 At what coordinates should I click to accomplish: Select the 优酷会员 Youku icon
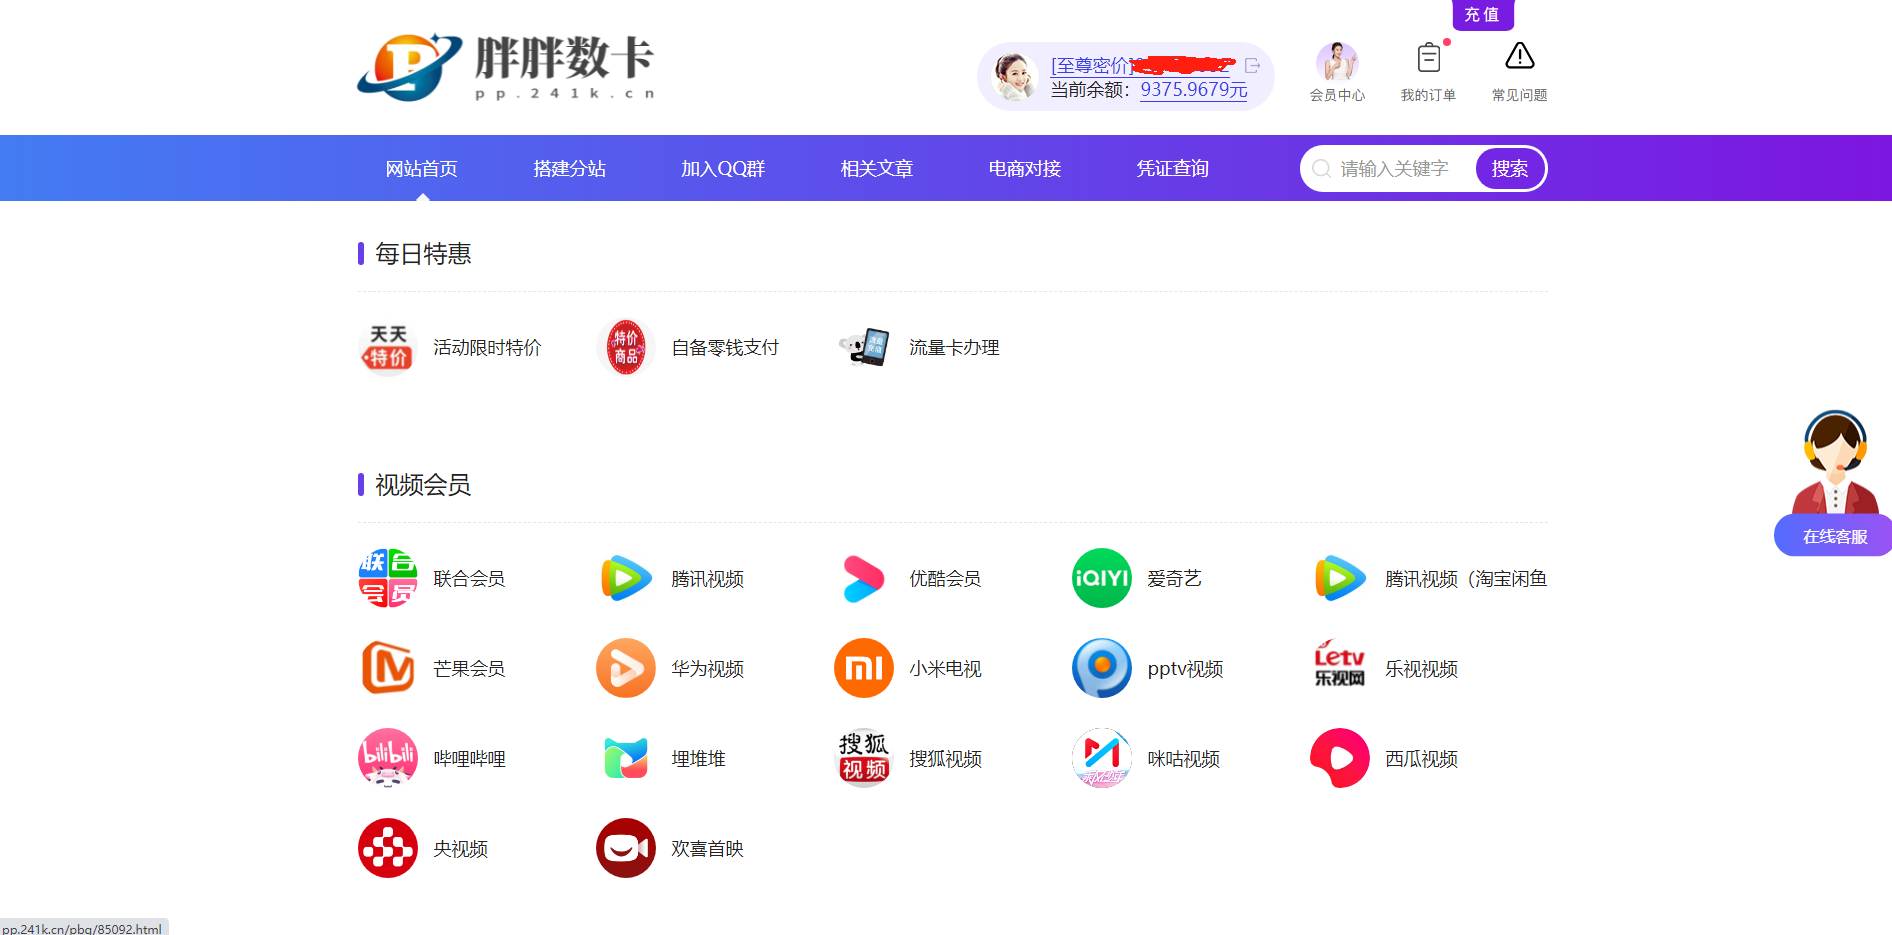863,578
